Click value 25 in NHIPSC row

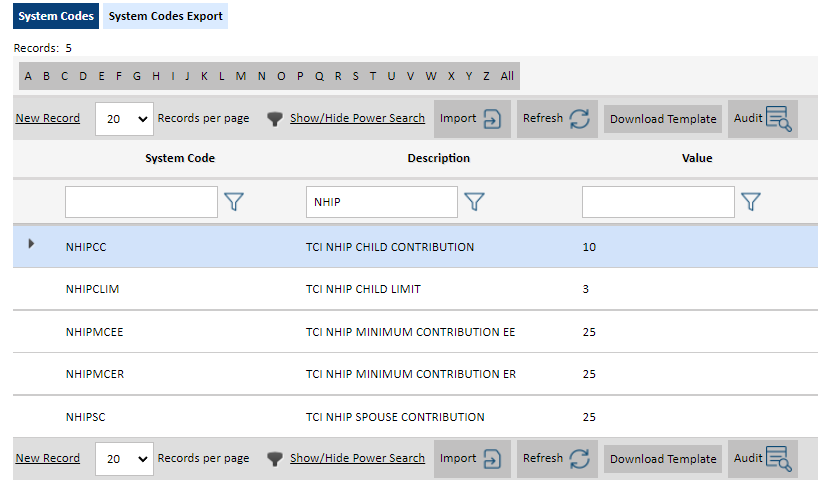[x=589, y=417]
